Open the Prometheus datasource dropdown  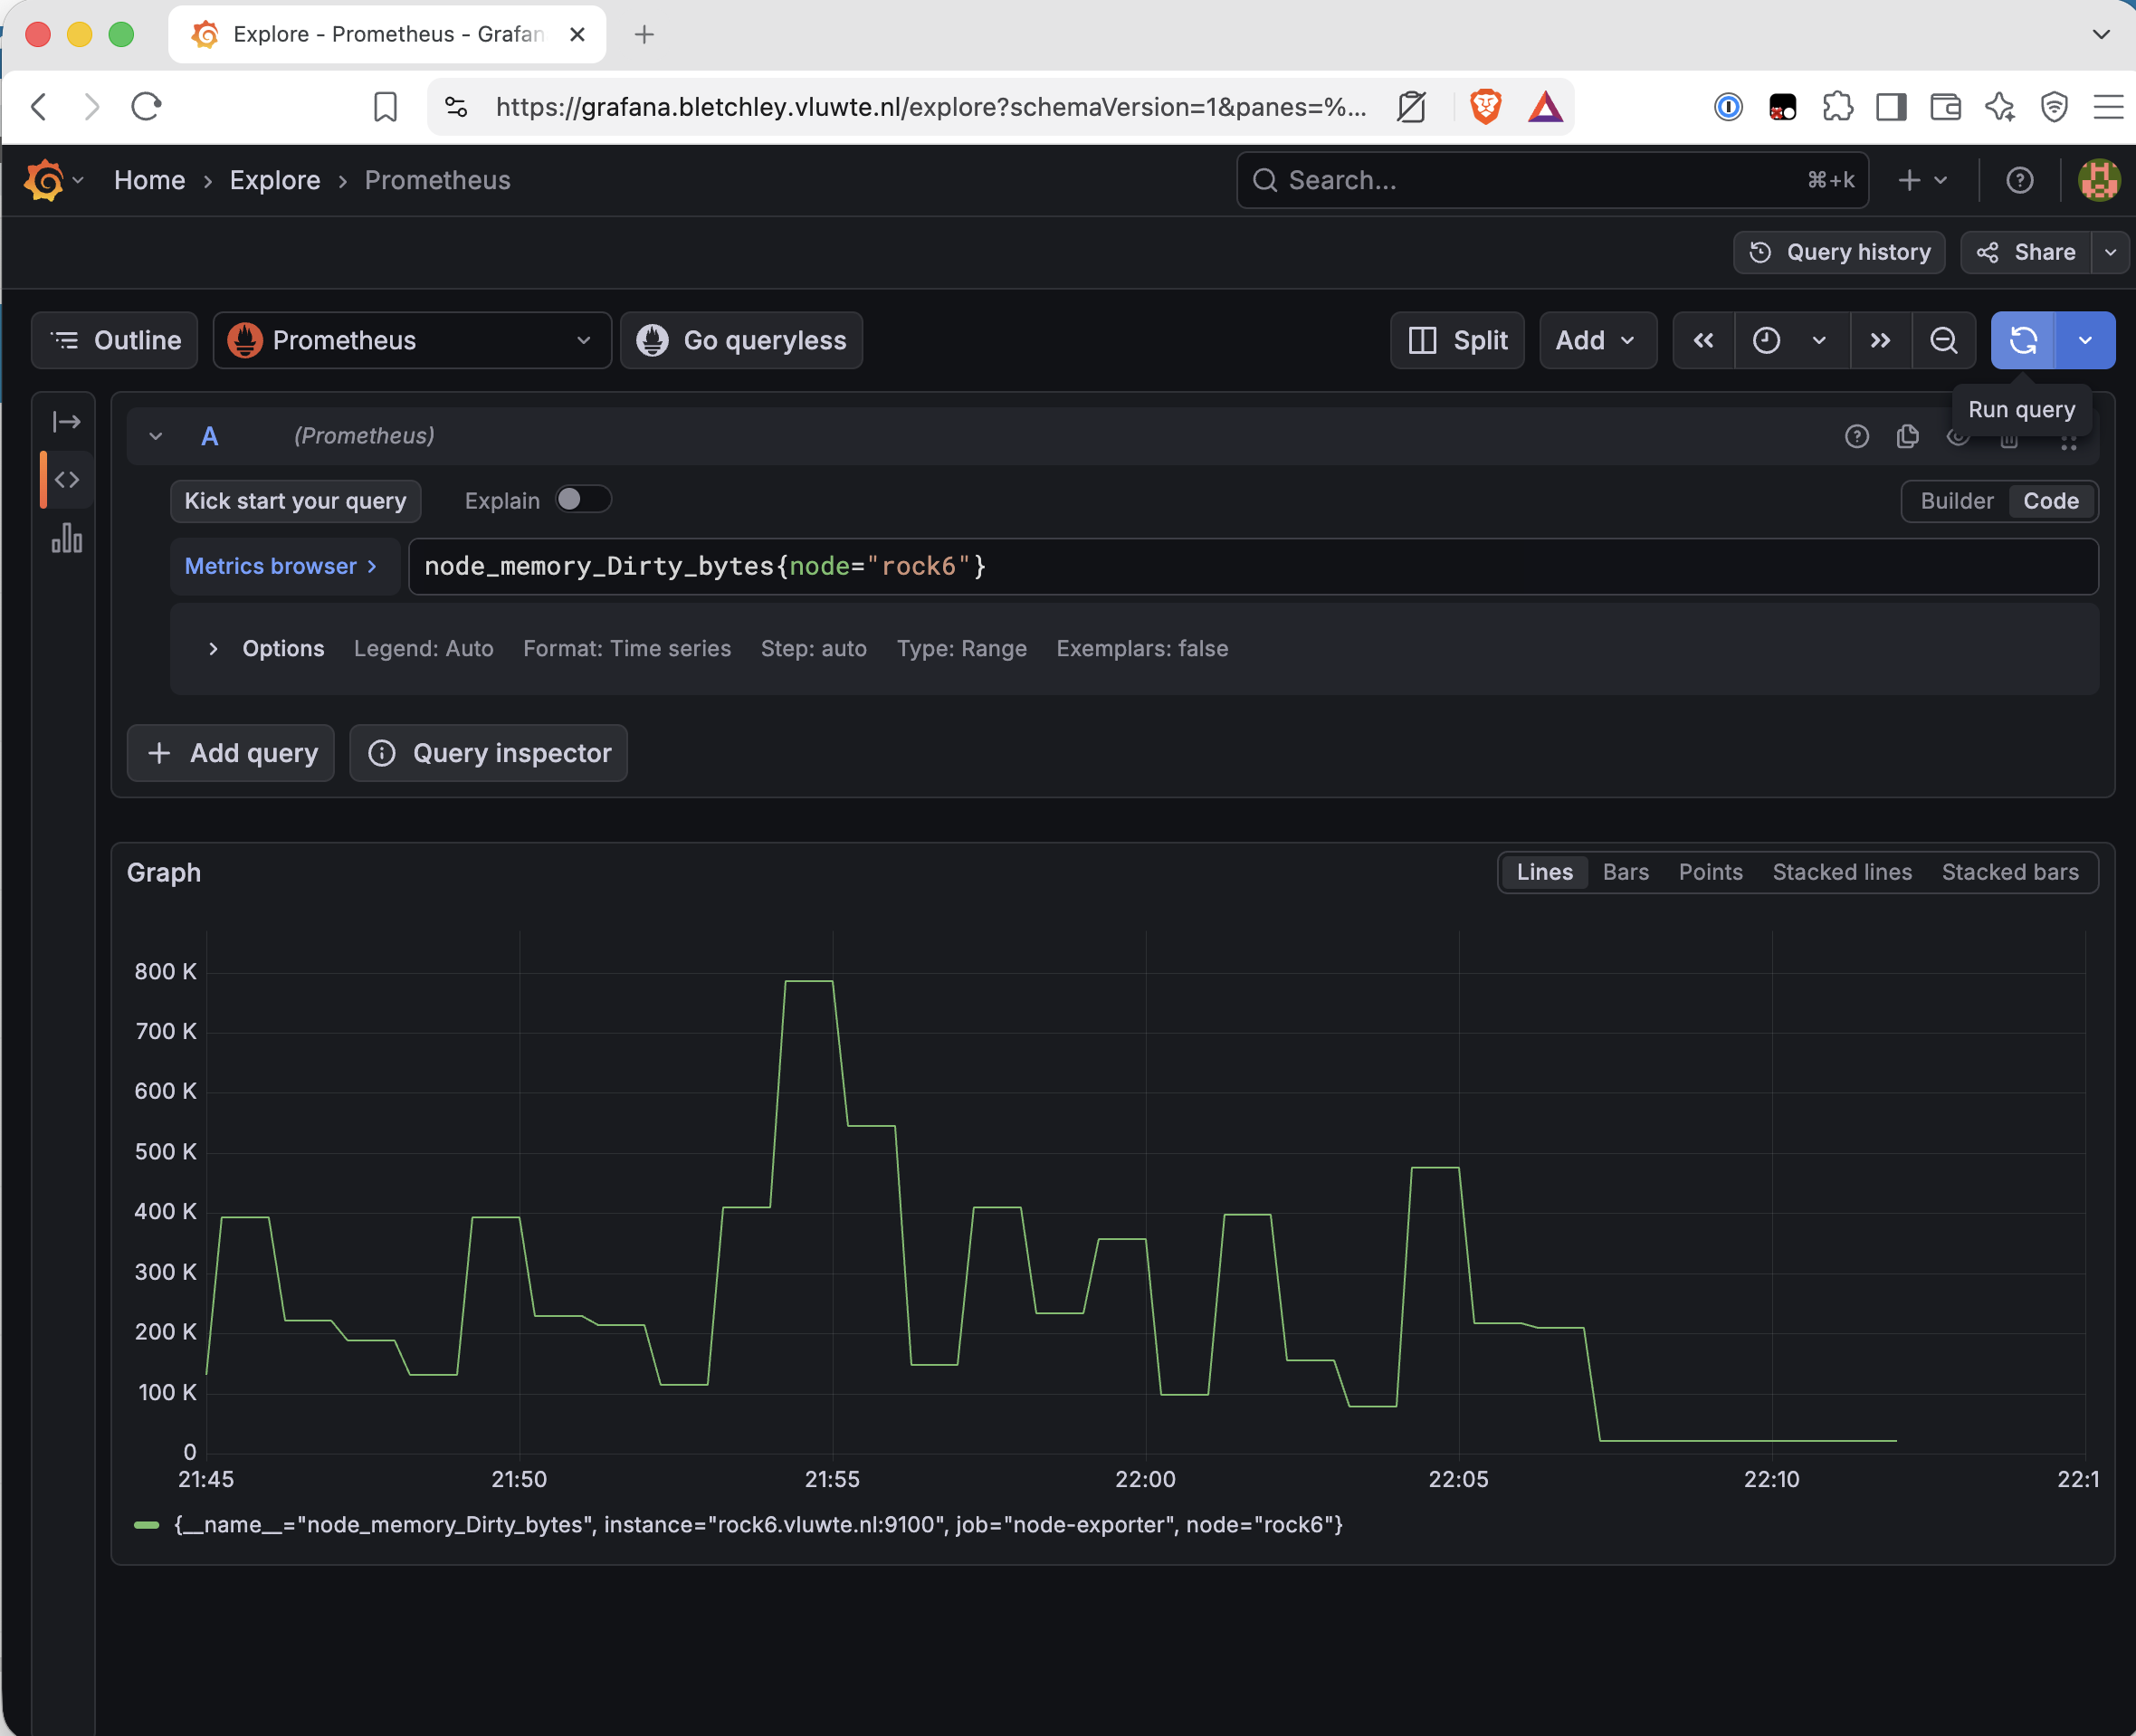click(x=412, y=340)
